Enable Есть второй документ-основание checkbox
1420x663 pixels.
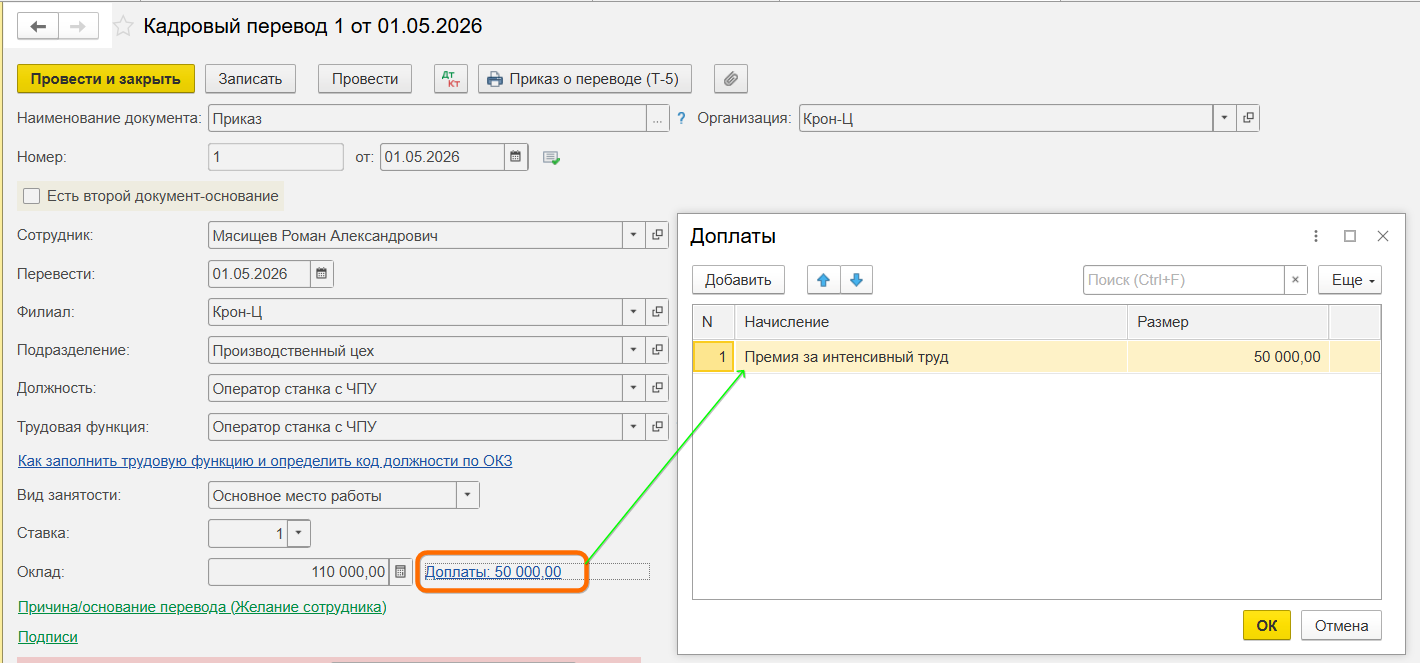pos(31,196)
